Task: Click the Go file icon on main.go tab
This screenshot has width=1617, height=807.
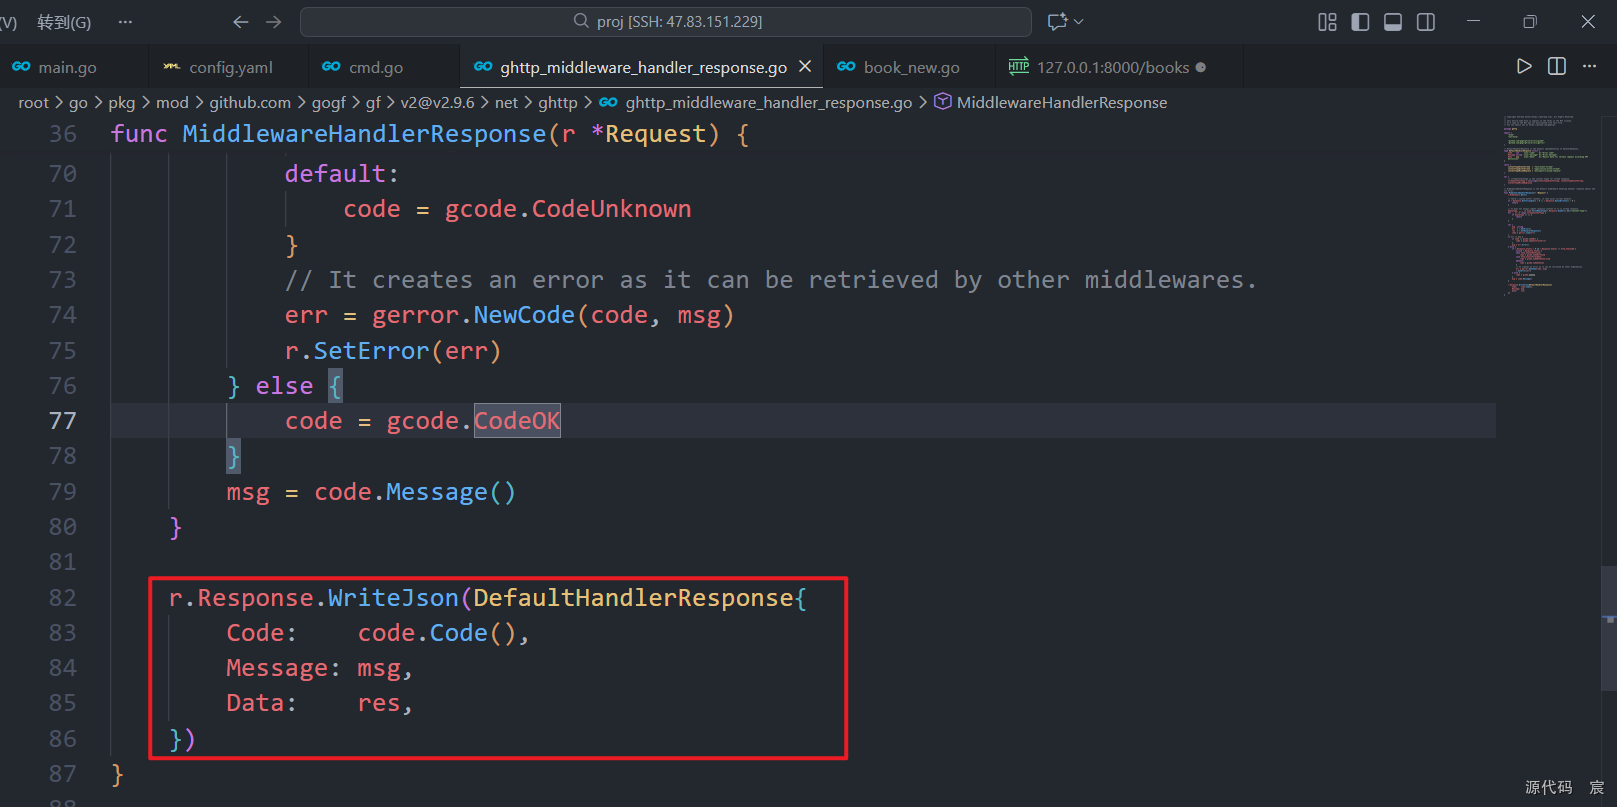Action: pos(21,66)
